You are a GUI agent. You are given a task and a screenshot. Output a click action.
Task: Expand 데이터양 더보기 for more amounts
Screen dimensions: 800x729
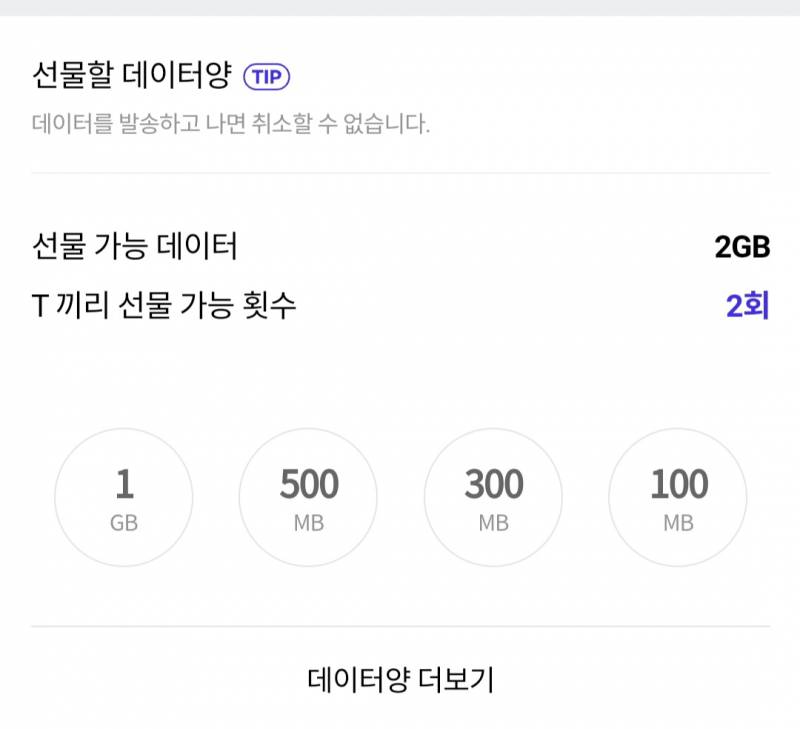(401, 680)
